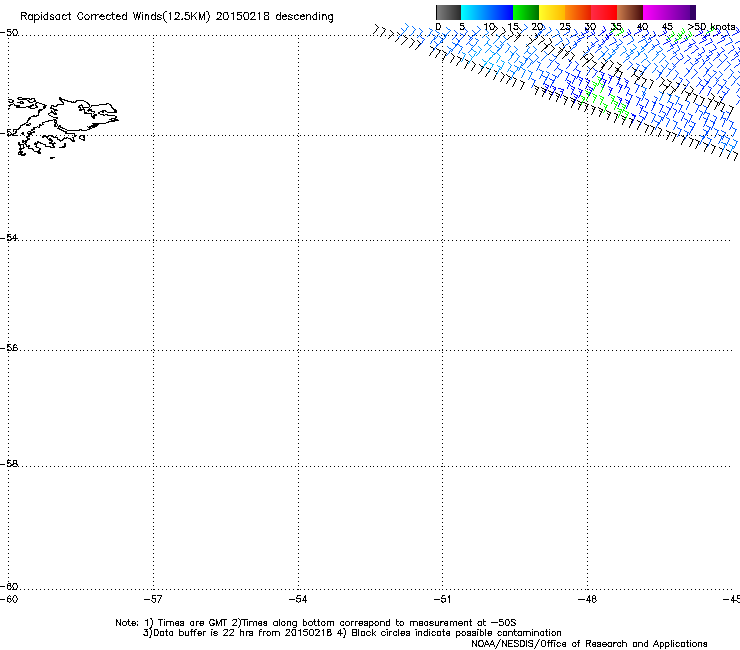The width and height of the screenshot is (740, 650).
Task: Click the red 30-35 knots color band
Action: click(604, 12)
